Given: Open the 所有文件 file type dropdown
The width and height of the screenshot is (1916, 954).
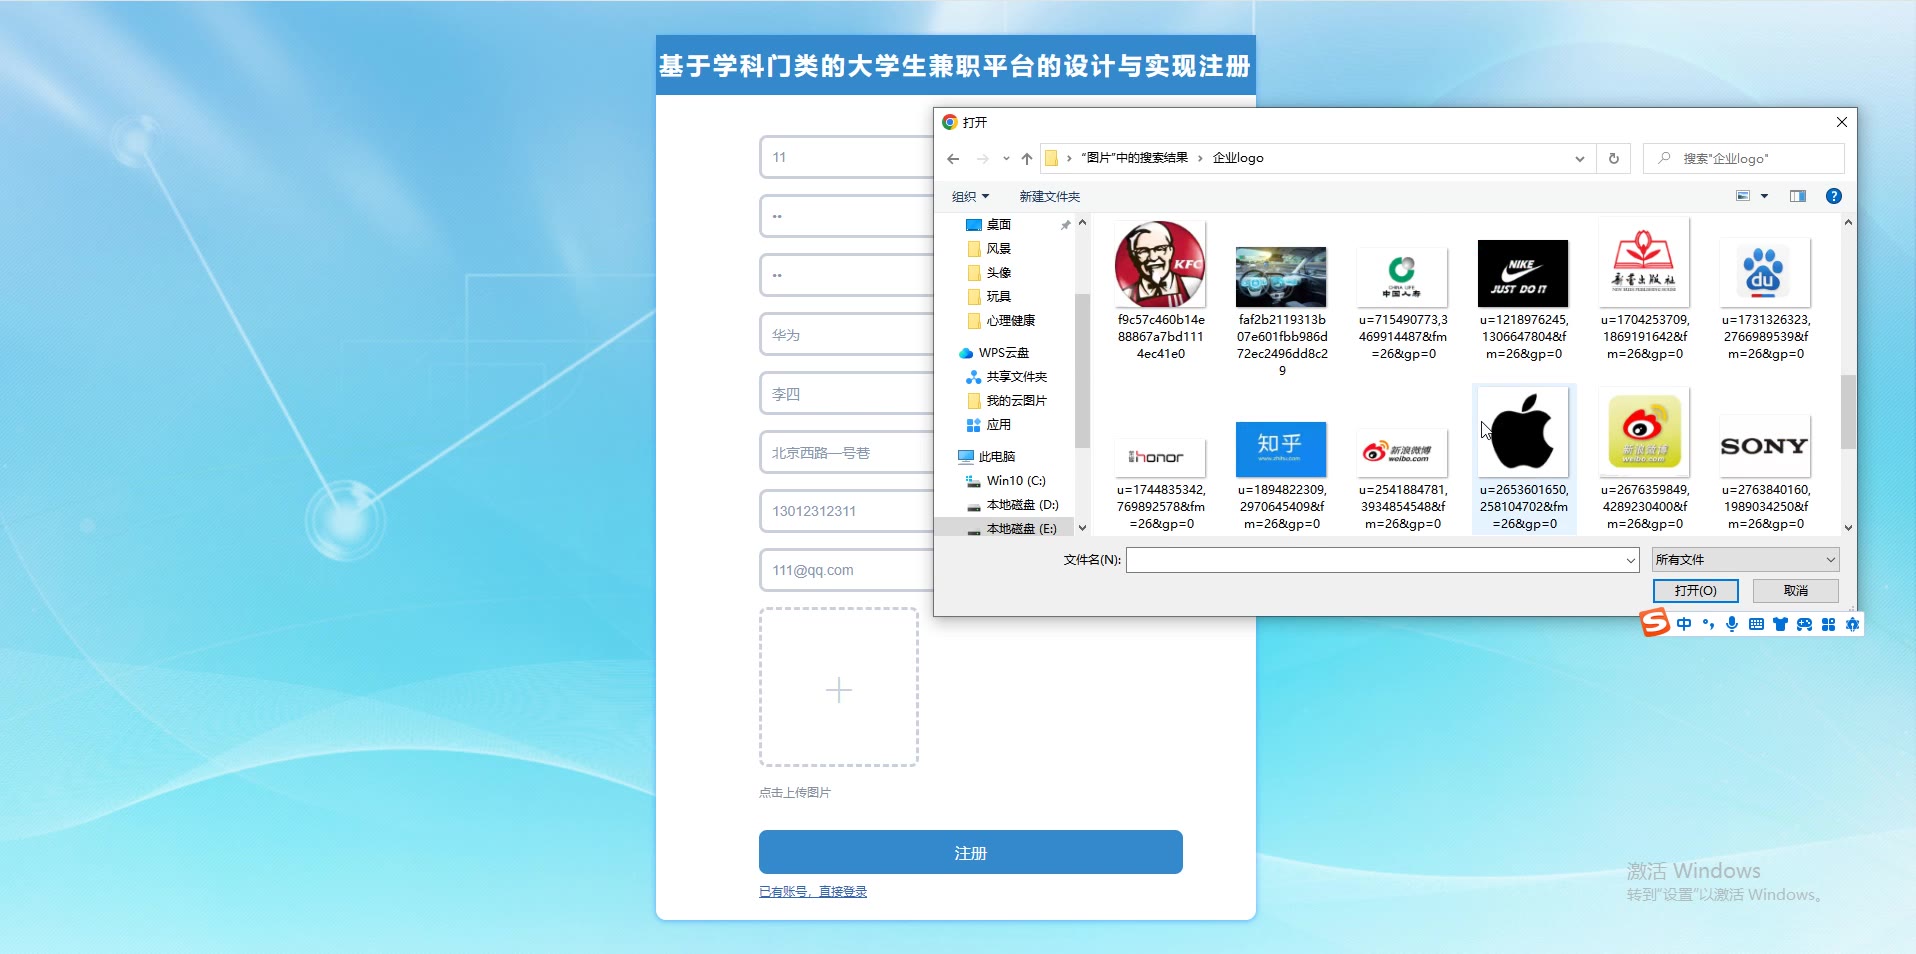Looking at the screenshot, I should (x=1745, y=560).
